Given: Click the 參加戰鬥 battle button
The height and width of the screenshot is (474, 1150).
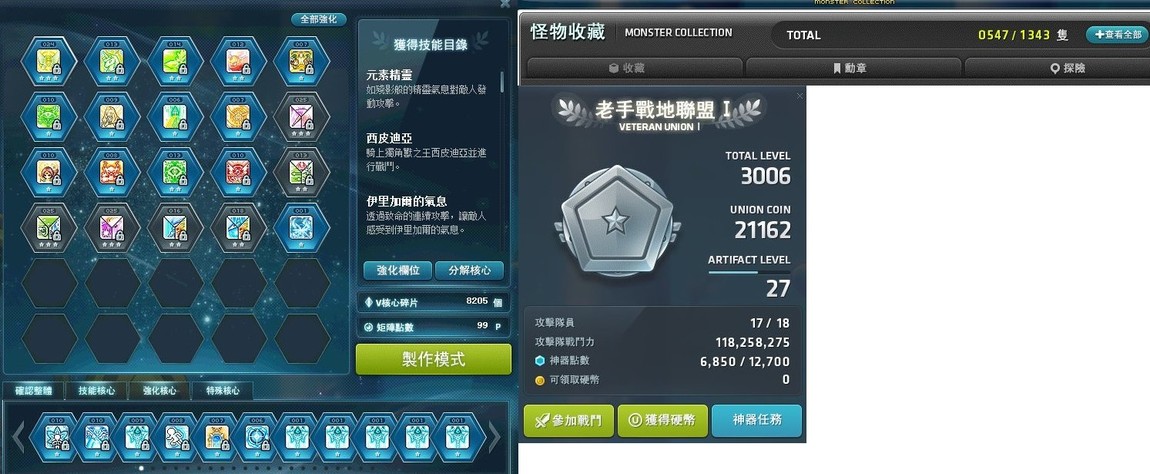Looking at the screenshot, I should [568, 421].
